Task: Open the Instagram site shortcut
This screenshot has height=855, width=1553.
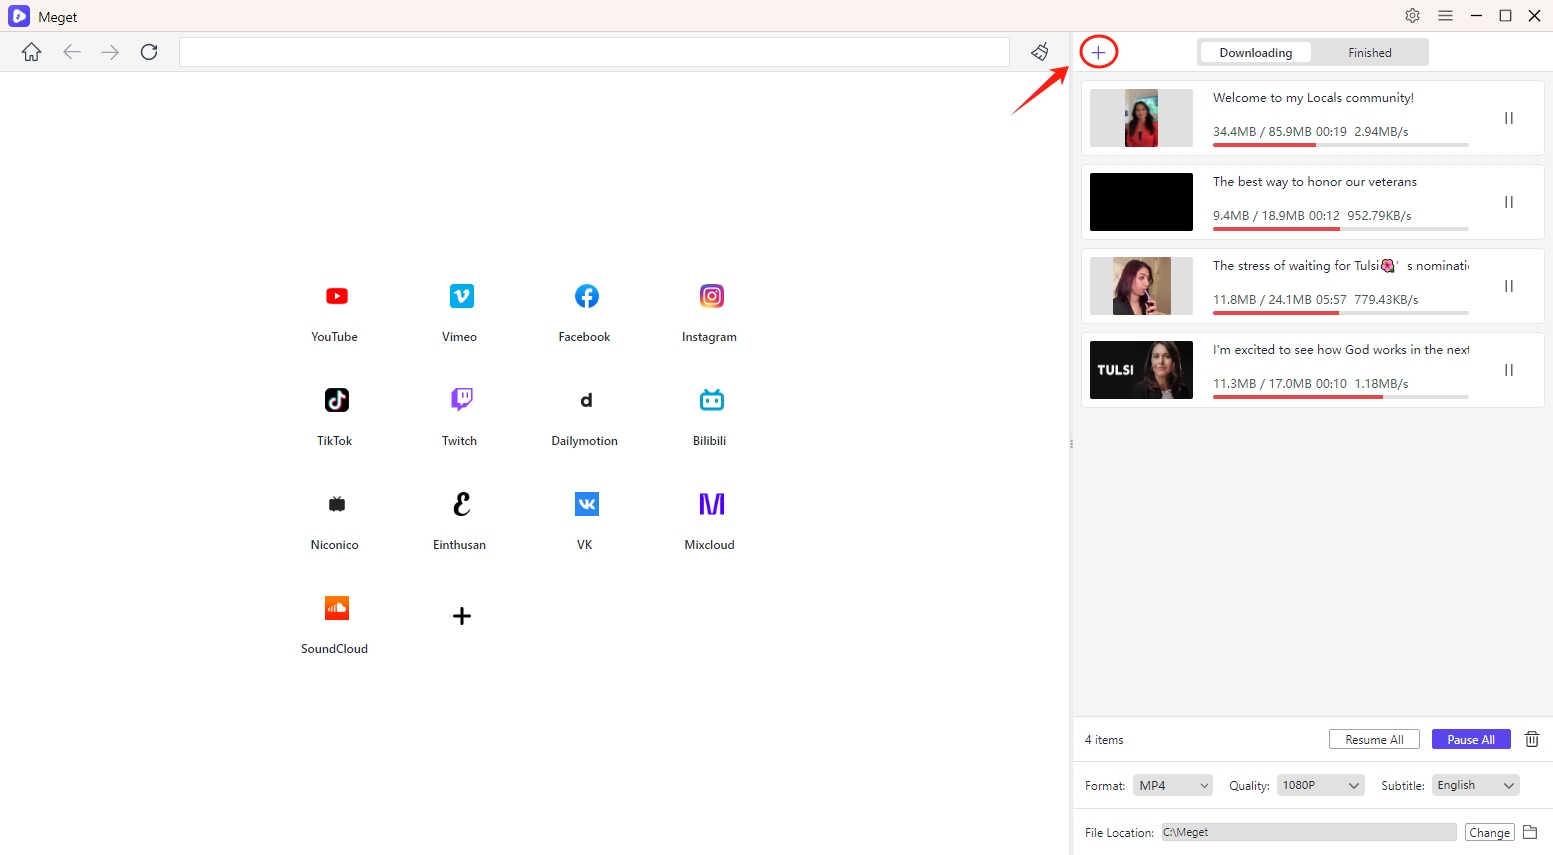Action: click(x=711, y=297)
